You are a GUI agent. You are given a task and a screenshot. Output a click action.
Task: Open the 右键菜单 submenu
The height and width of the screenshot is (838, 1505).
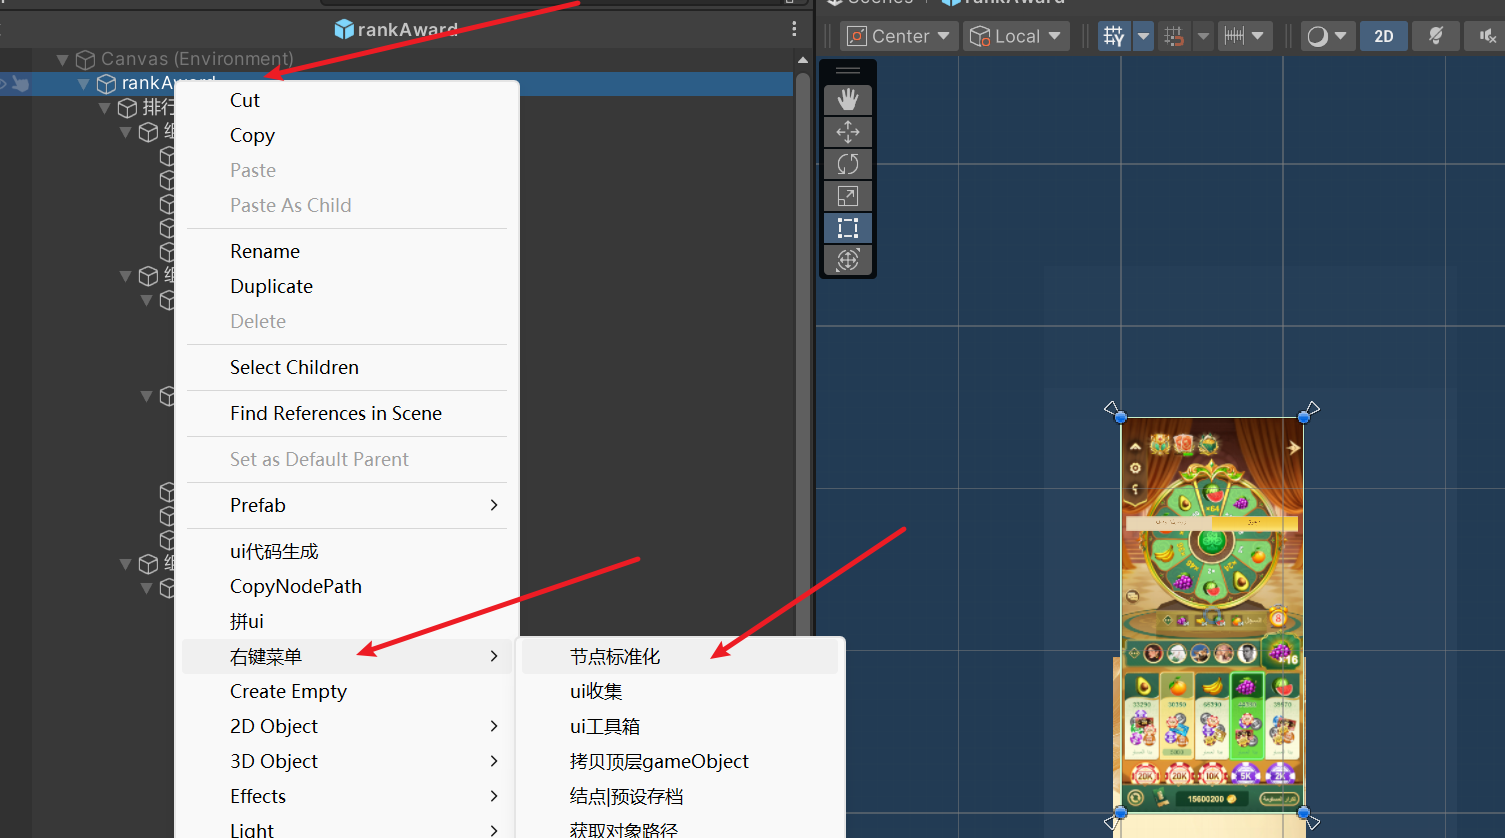point(347,656)
